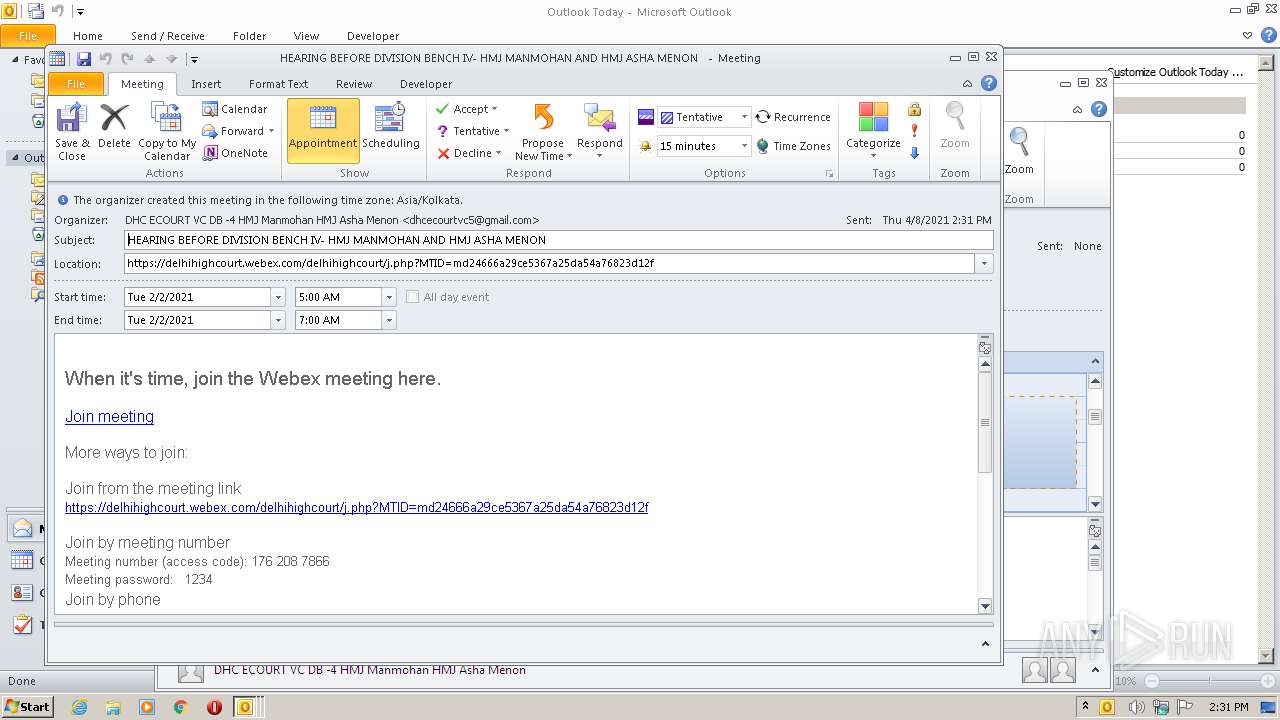
Task: Click the Sent date Thu 4/8/2021 text
Action: click(x=937, y=220)
